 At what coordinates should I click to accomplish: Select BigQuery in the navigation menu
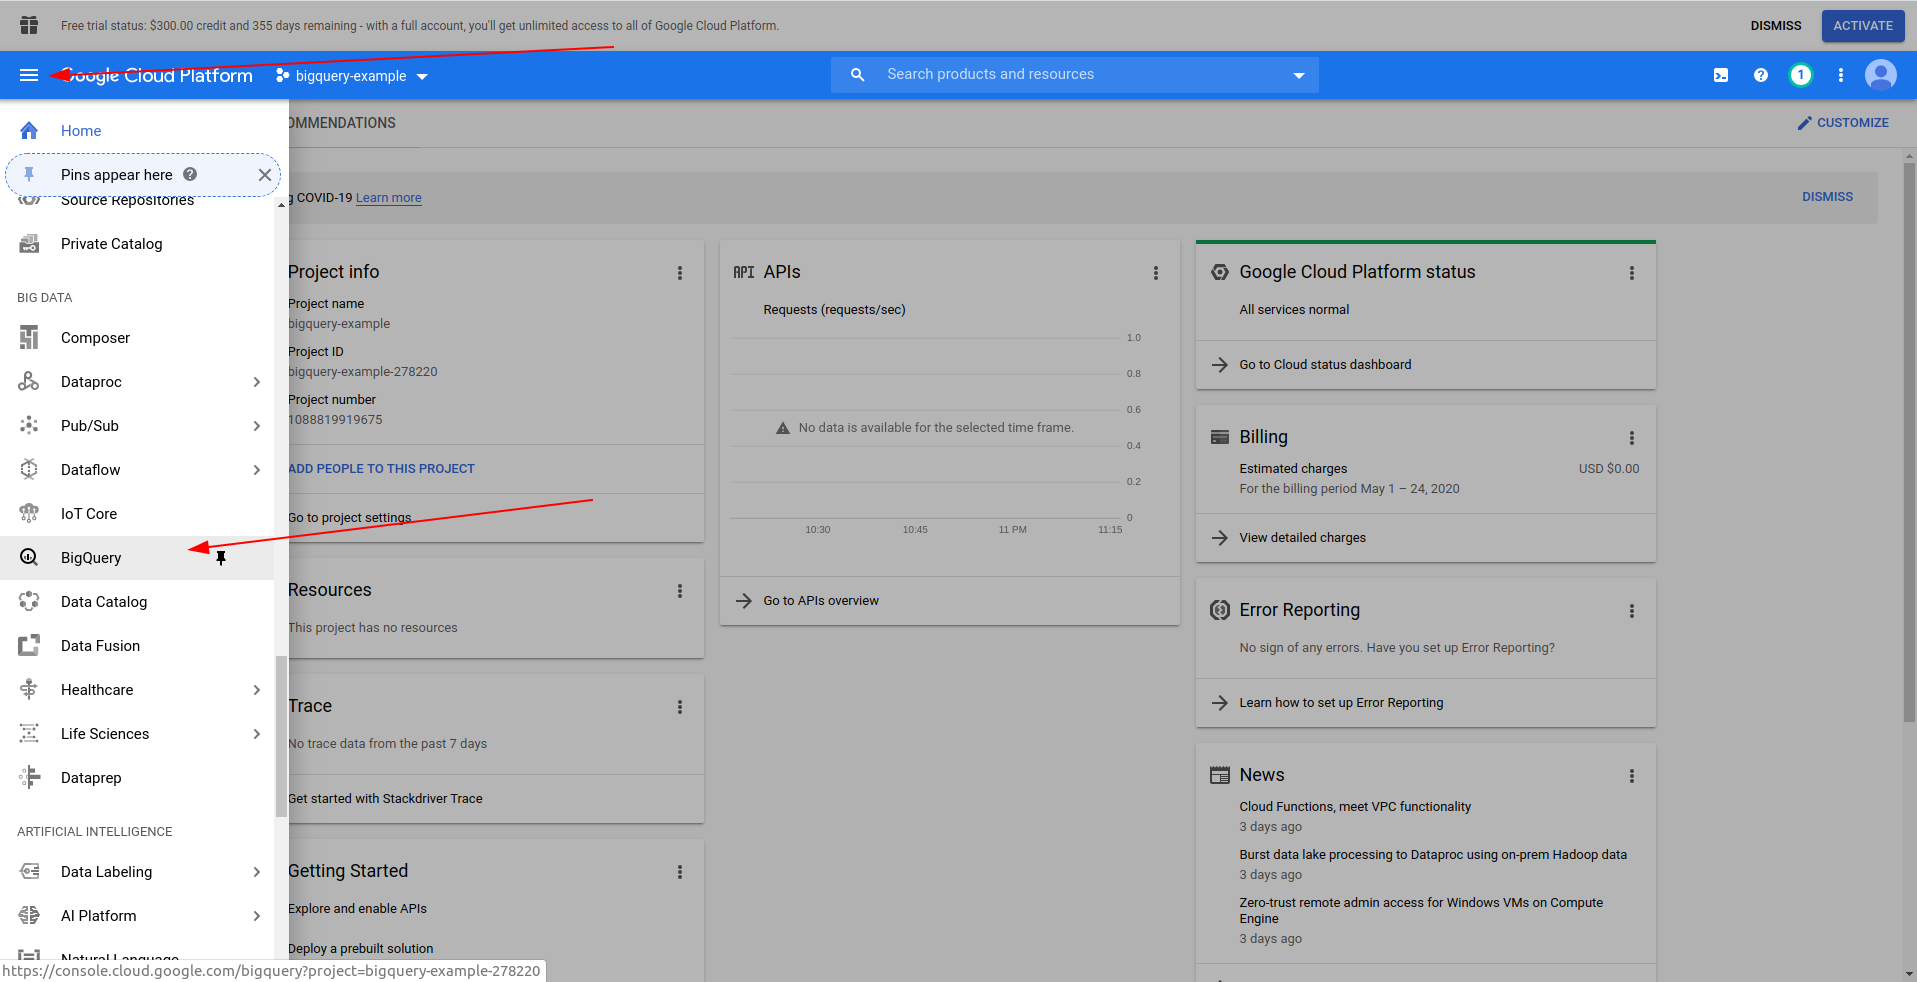point(91,558)
